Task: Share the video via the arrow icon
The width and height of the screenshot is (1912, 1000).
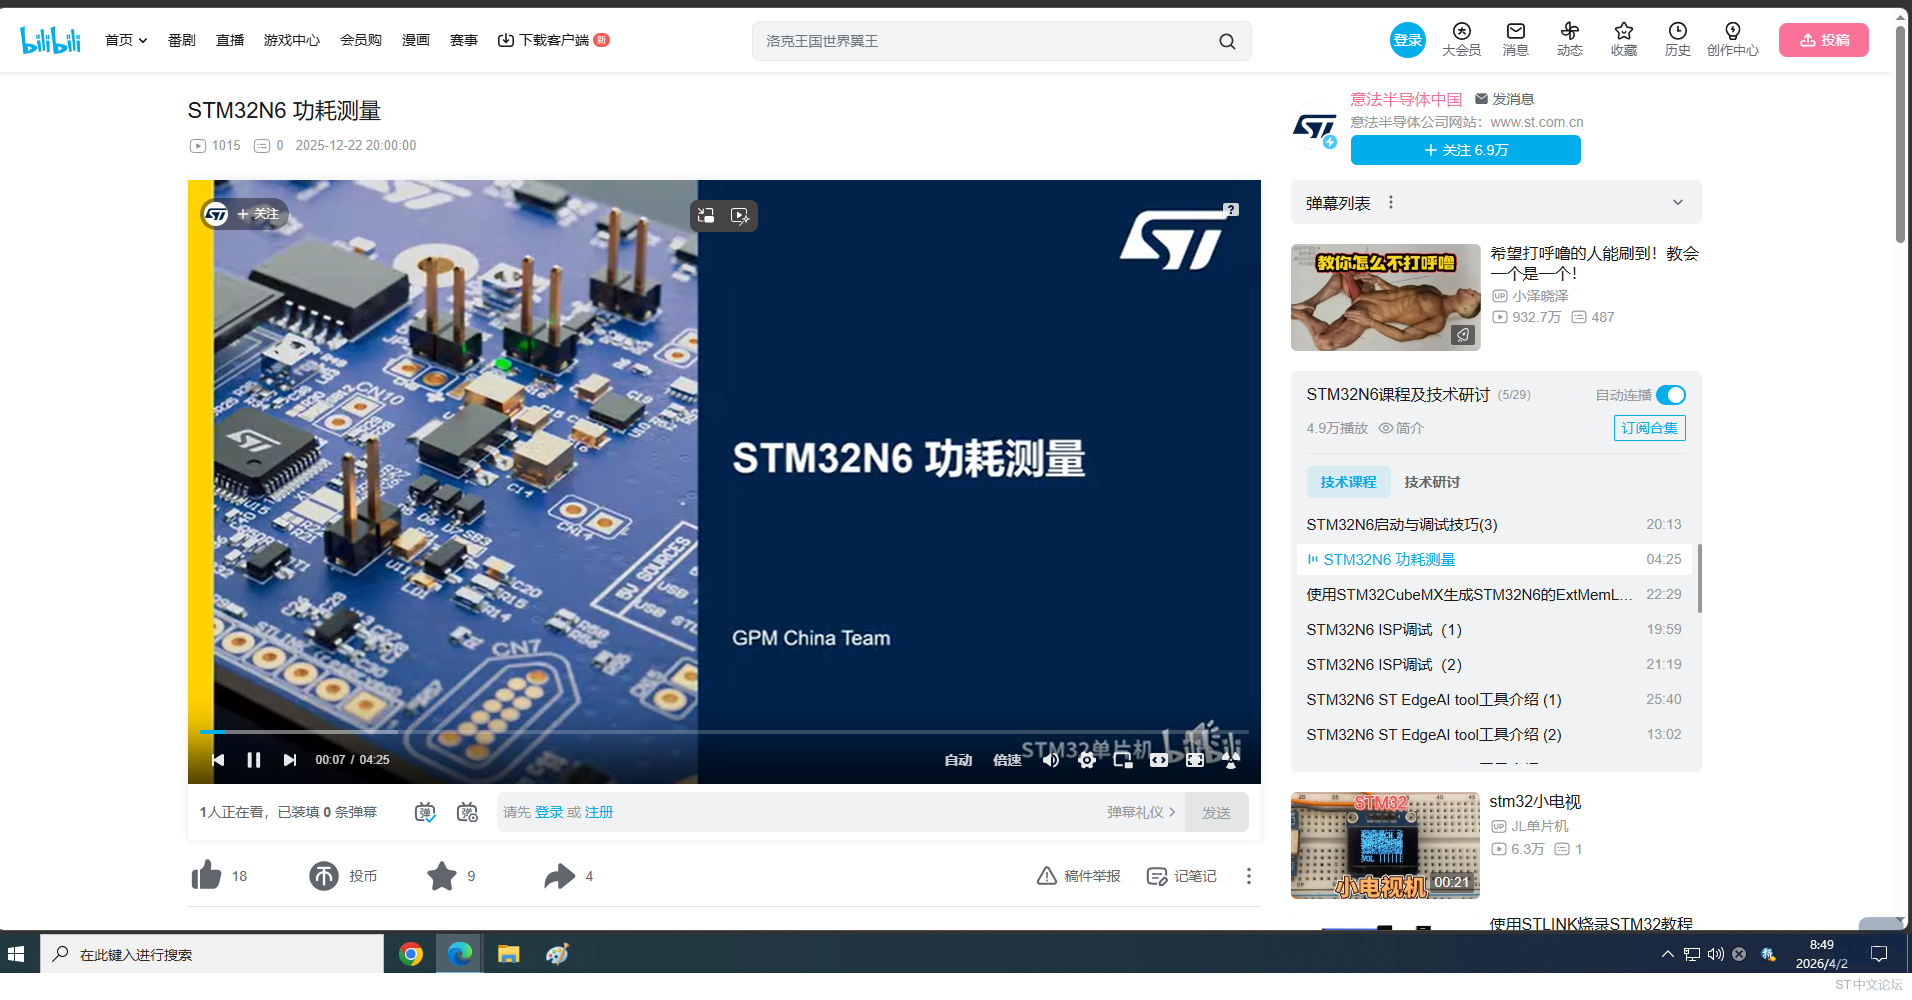Action: pos(559,875)
